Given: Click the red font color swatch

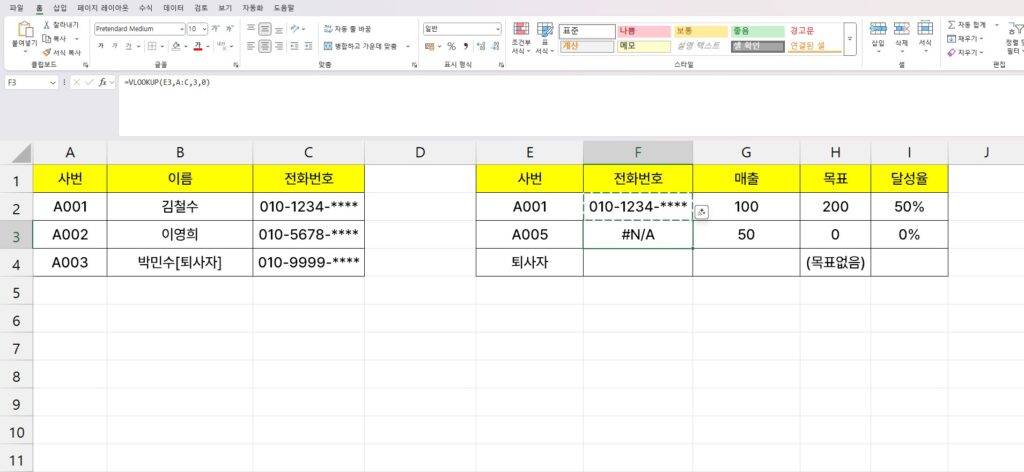Looking at the screenshot, I should coord(197,47).
